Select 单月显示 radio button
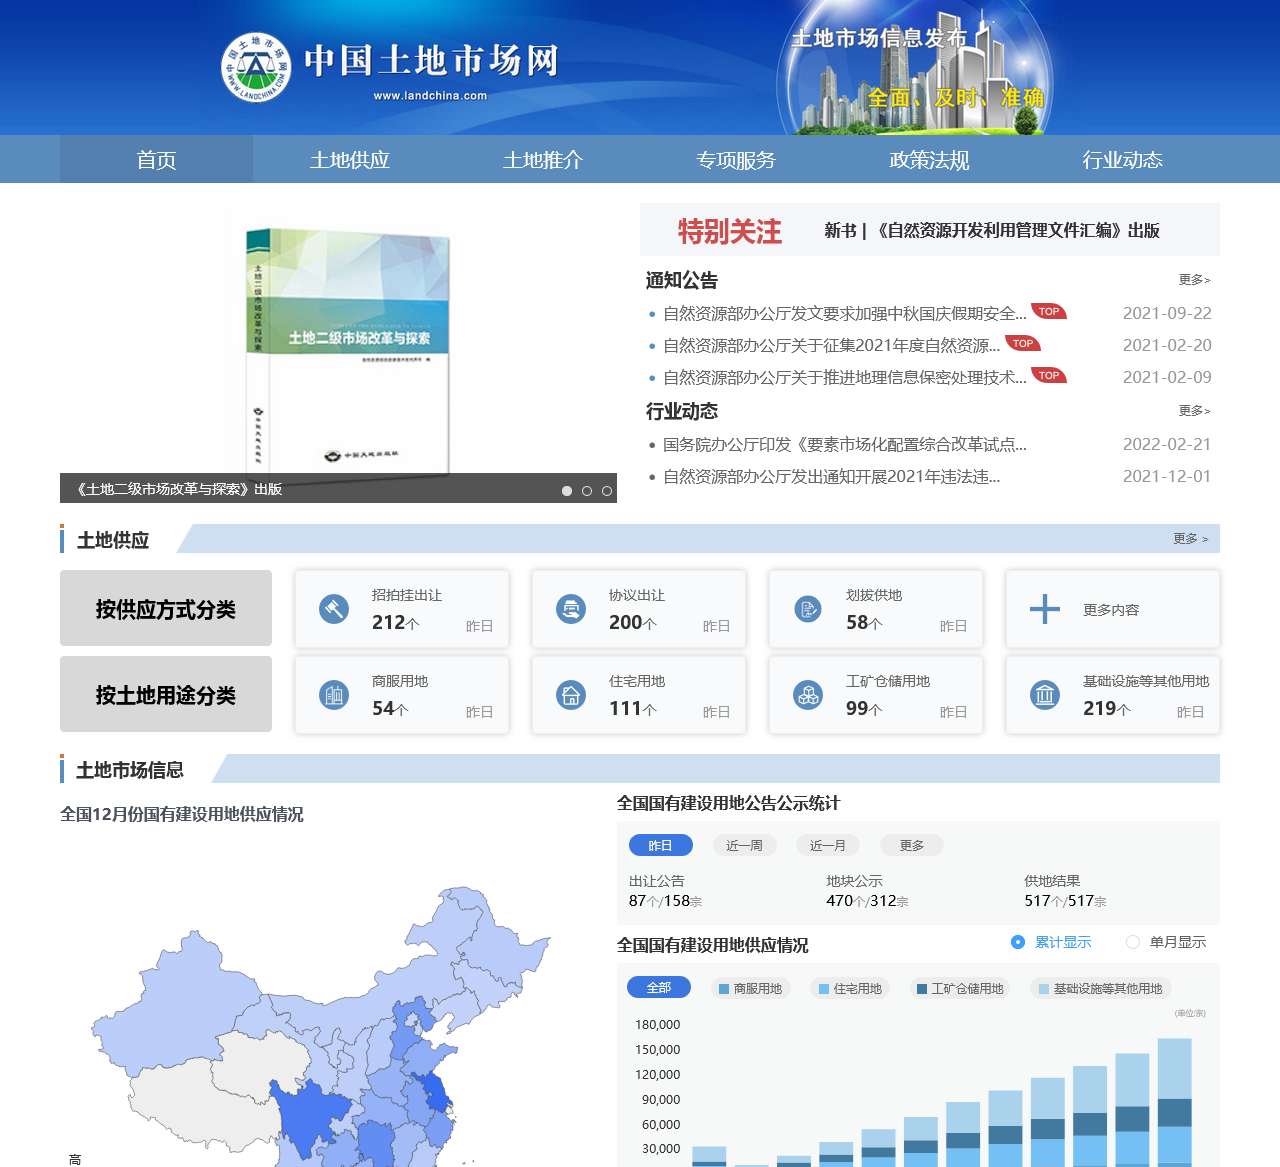 (1133, 942)
